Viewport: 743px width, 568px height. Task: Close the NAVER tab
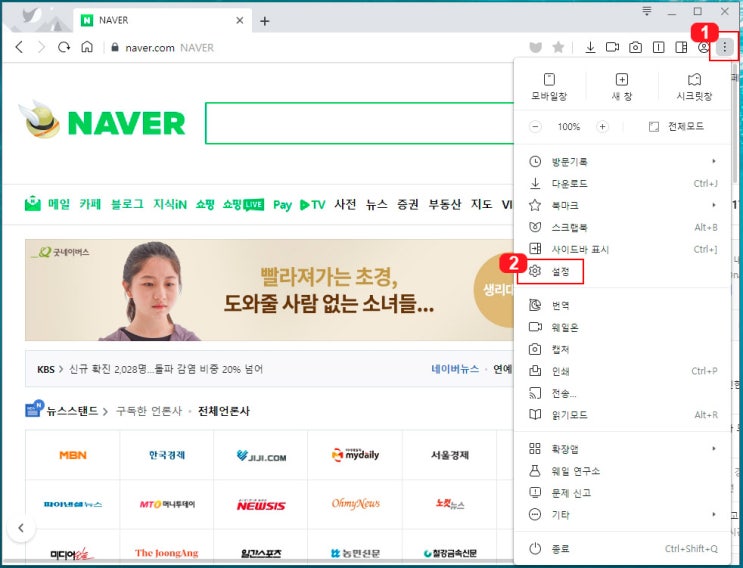tap(240, 20)
